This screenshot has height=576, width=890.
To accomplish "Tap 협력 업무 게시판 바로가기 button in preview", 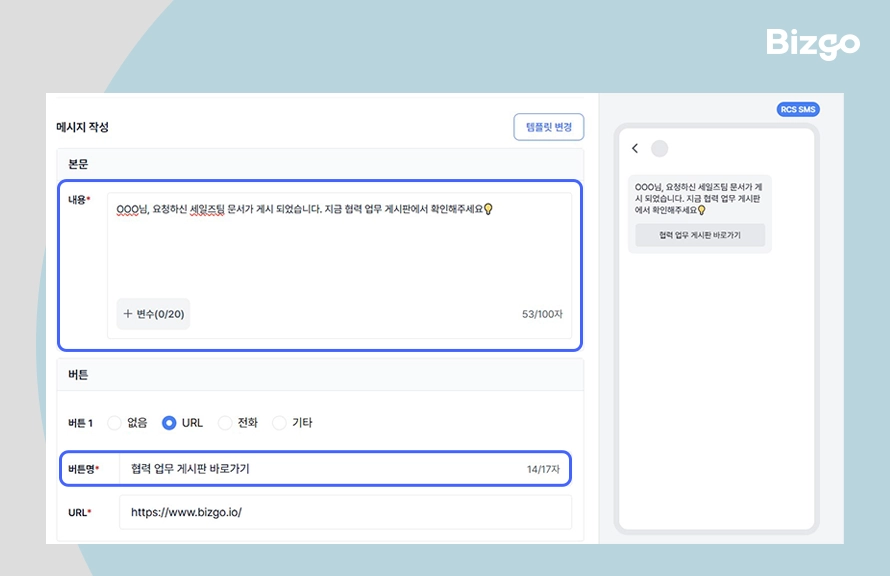I will (700, 235).
